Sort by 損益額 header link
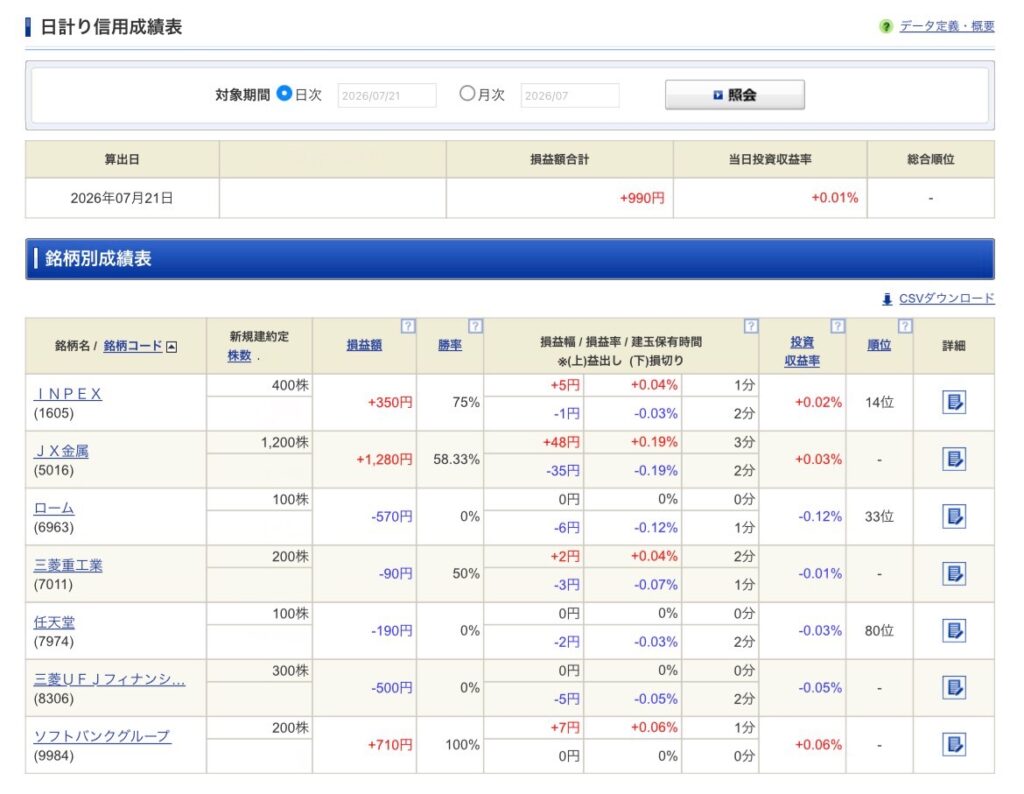The width and height of the screenshot is (1024, 794). [364, 345]
